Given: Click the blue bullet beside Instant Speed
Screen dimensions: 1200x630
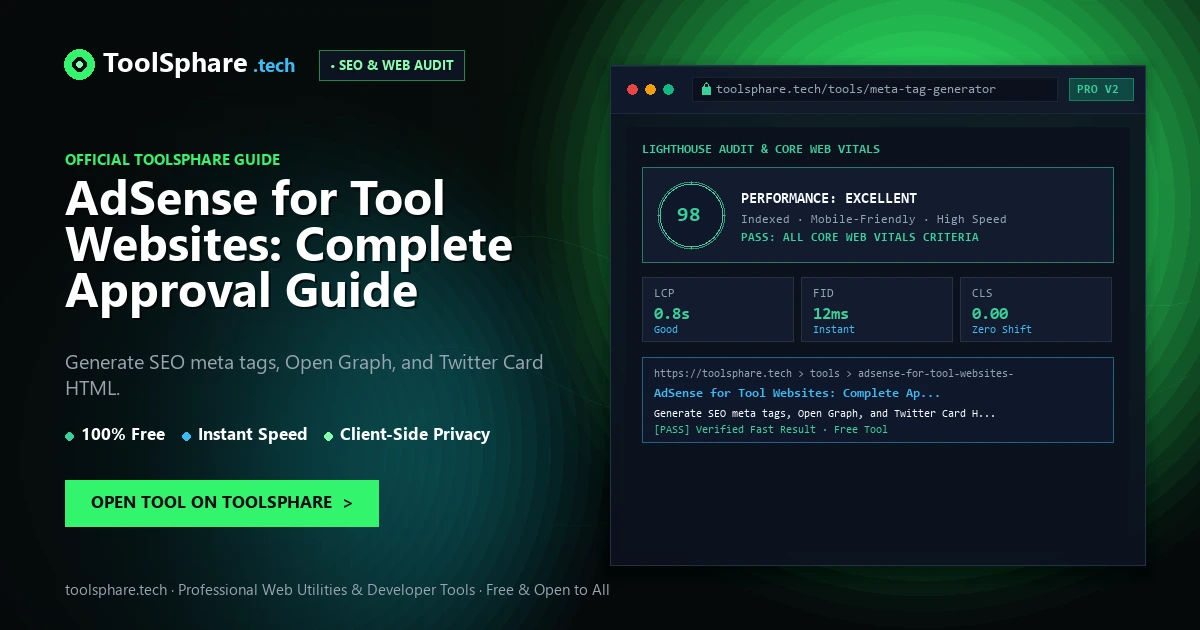Looking at the screenshot, I should 187,436.
